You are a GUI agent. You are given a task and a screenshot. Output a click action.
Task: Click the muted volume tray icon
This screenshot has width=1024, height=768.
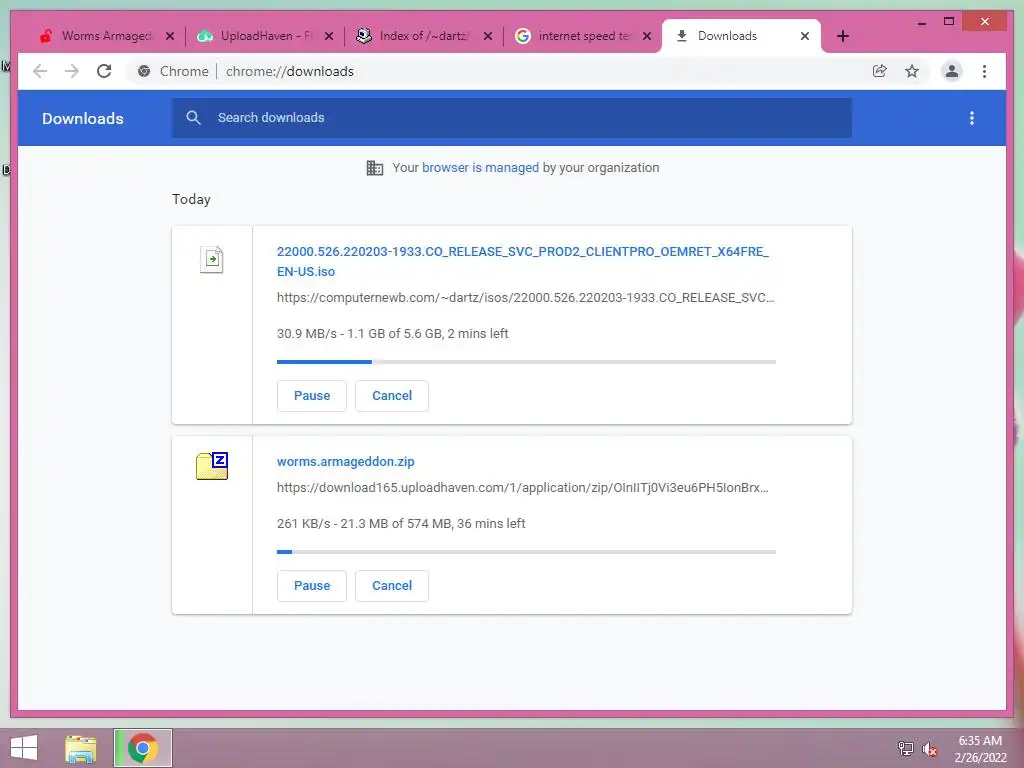(x=929, y=748)
